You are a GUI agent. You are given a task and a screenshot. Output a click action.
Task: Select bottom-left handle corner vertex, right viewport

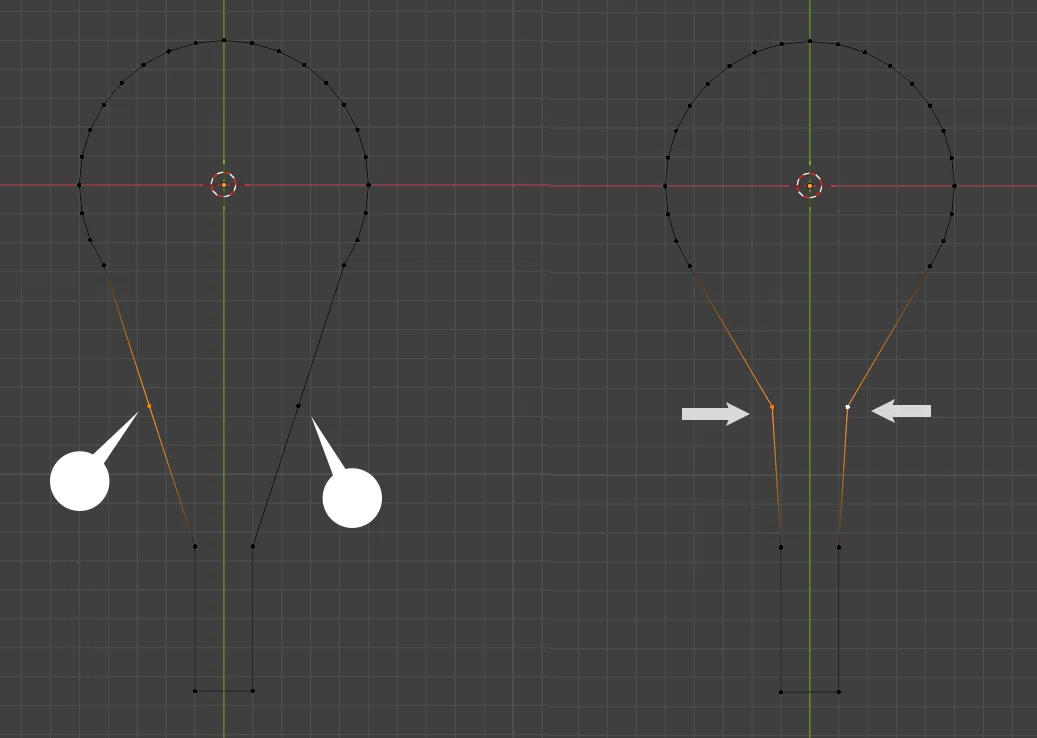click(780, 692)
